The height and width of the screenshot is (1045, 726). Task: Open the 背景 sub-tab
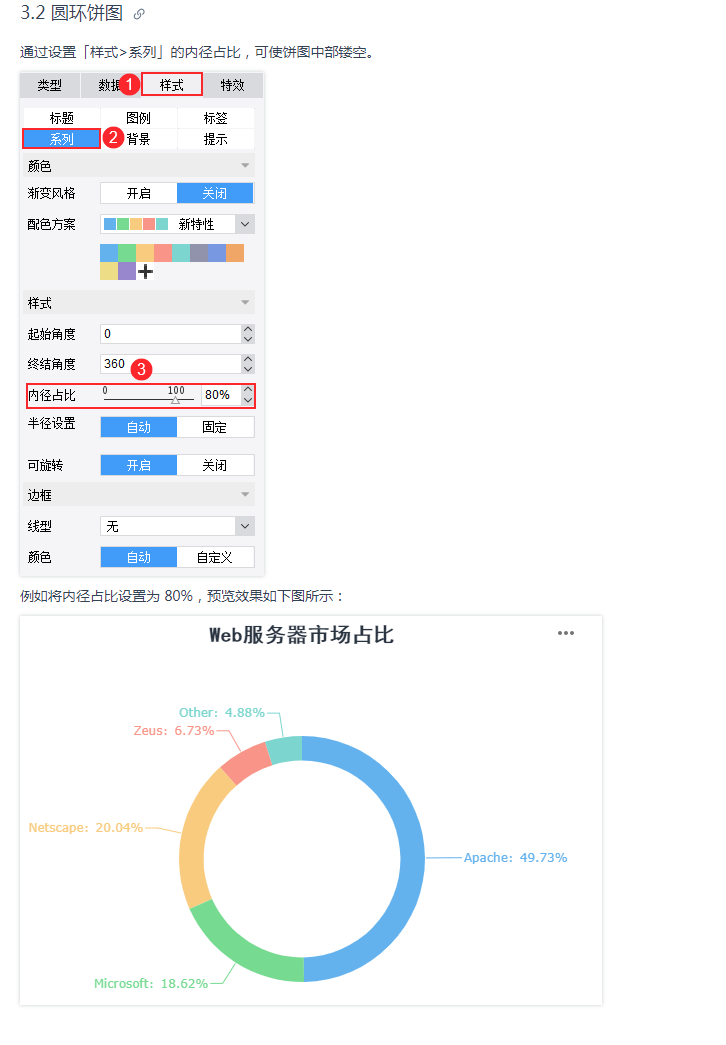pos(138,139)
